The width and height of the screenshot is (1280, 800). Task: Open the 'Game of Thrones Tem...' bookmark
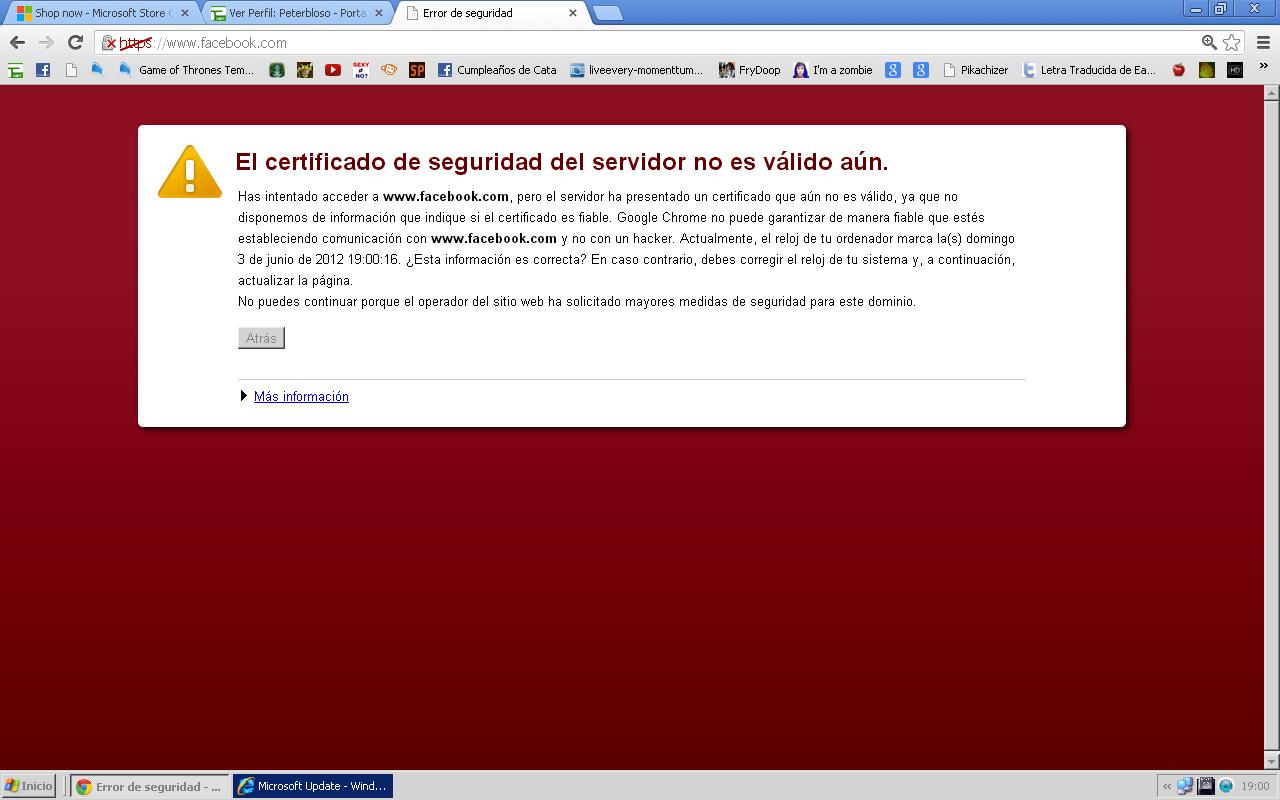pyautogui.click(x=186, y=70)
